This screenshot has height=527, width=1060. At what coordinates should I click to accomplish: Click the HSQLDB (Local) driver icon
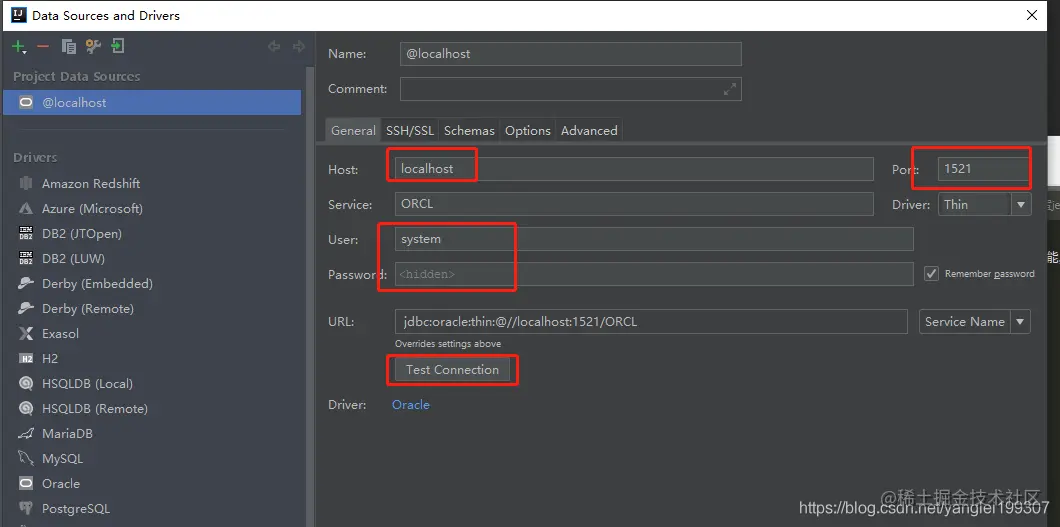click(26, 383)
